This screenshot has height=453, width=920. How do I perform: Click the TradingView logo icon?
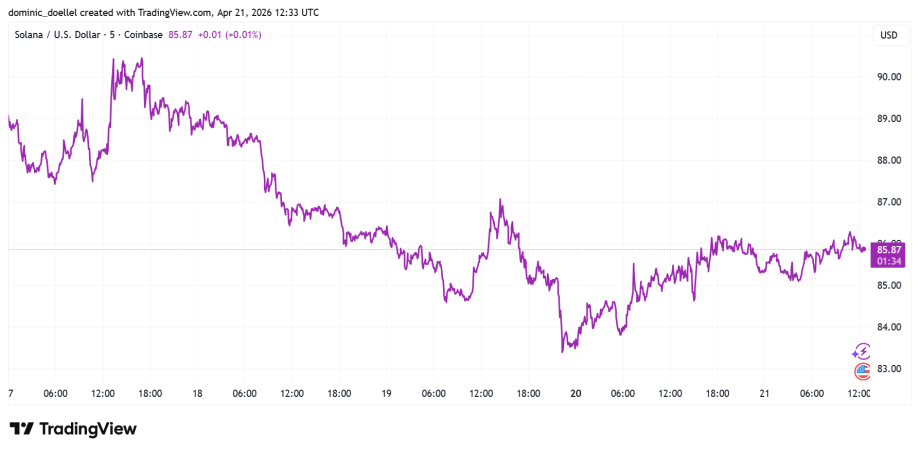click(21, 429)
